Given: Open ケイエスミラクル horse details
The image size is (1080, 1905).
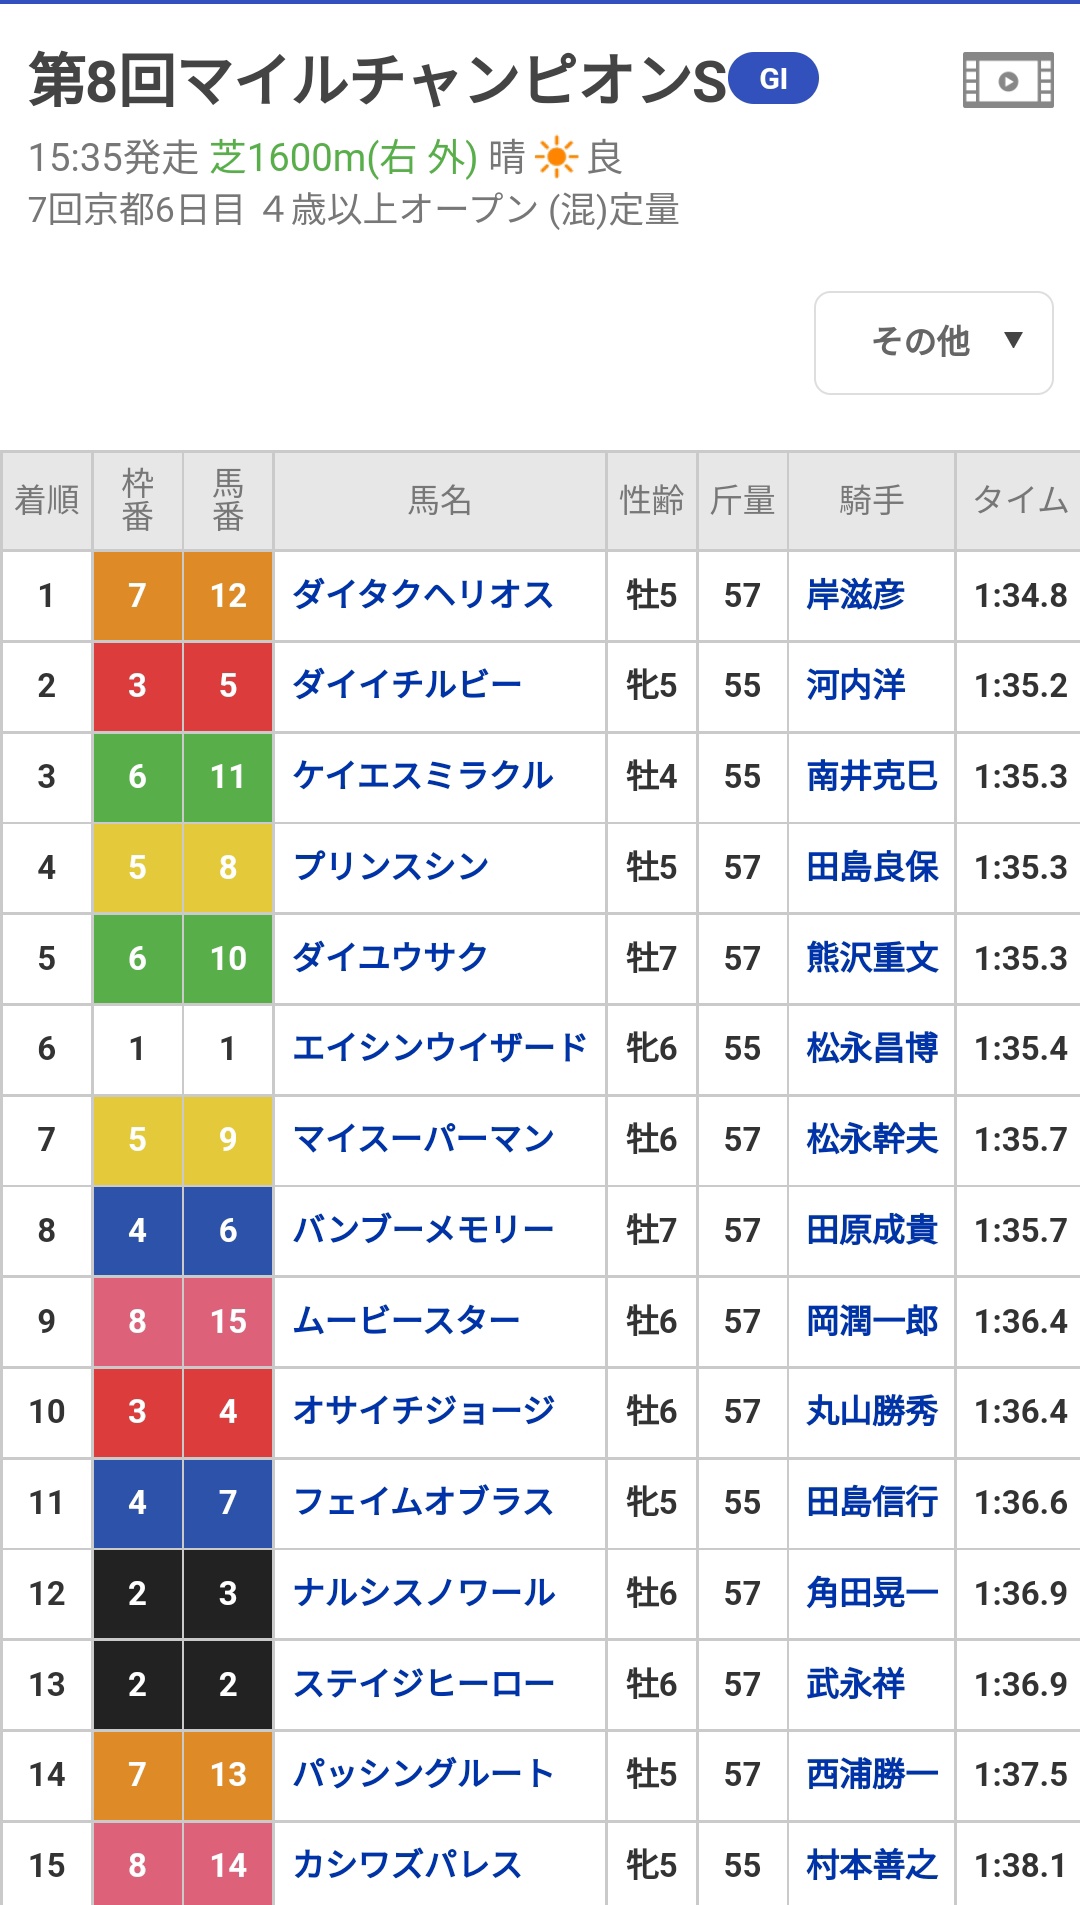Looking at the screenshot, I should click(423, 777).
